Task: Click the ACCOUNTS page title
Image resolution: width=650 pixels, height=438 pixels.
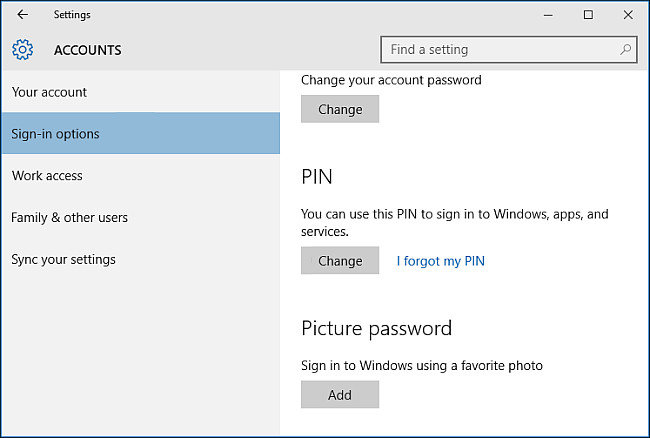Action: click(x=87, y=50)
